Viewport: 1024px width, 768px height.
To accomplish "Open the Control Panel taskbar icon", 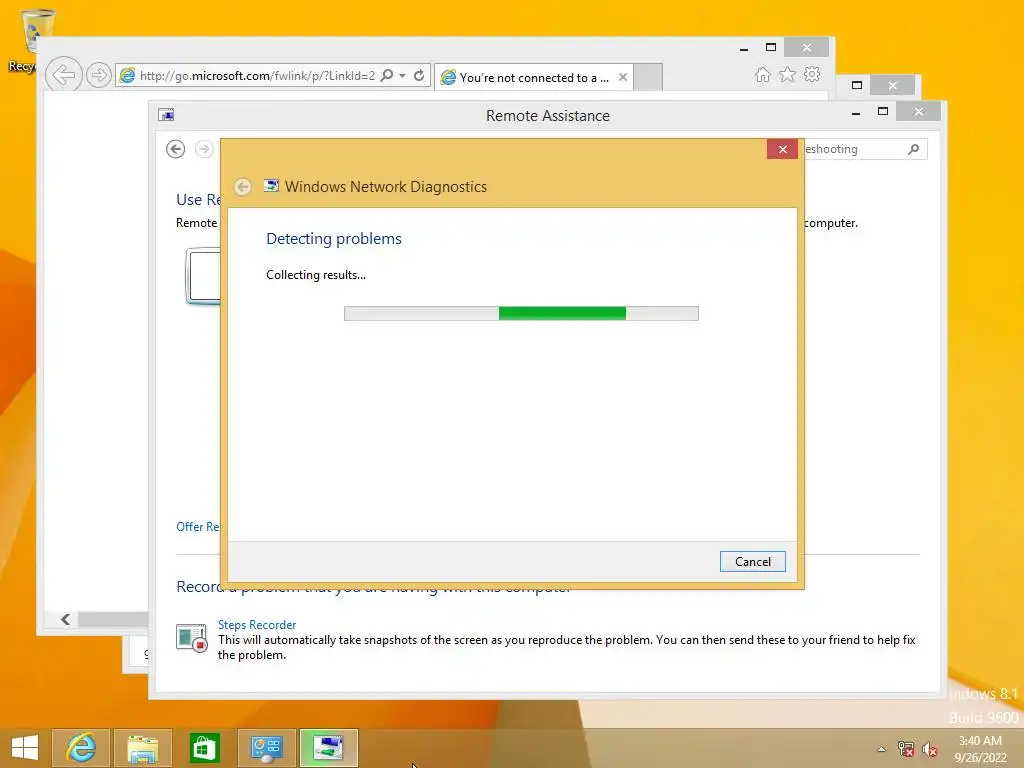I will 266,748.
